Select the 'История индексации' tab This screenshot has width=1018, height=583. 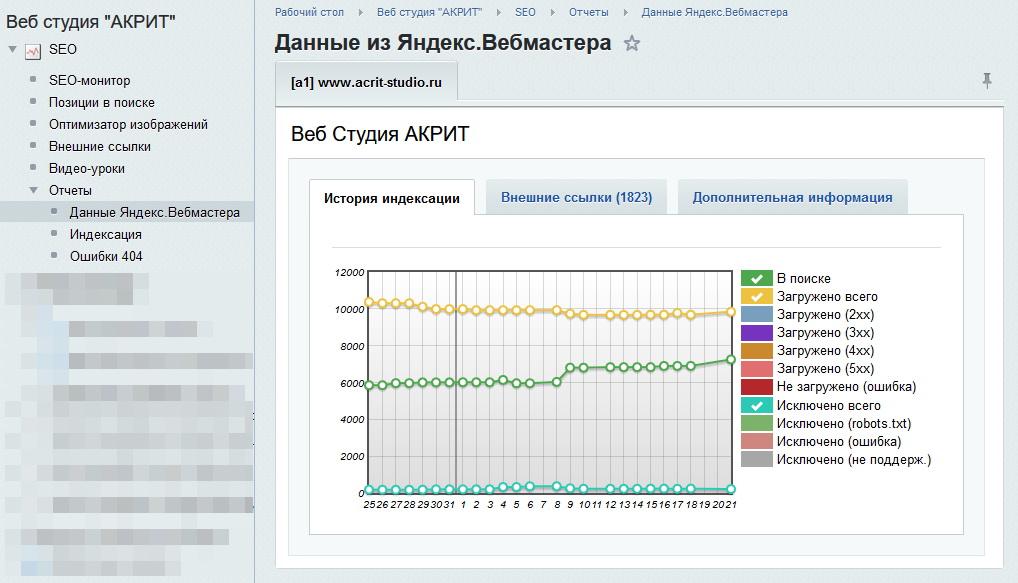[x=394, y=197]
